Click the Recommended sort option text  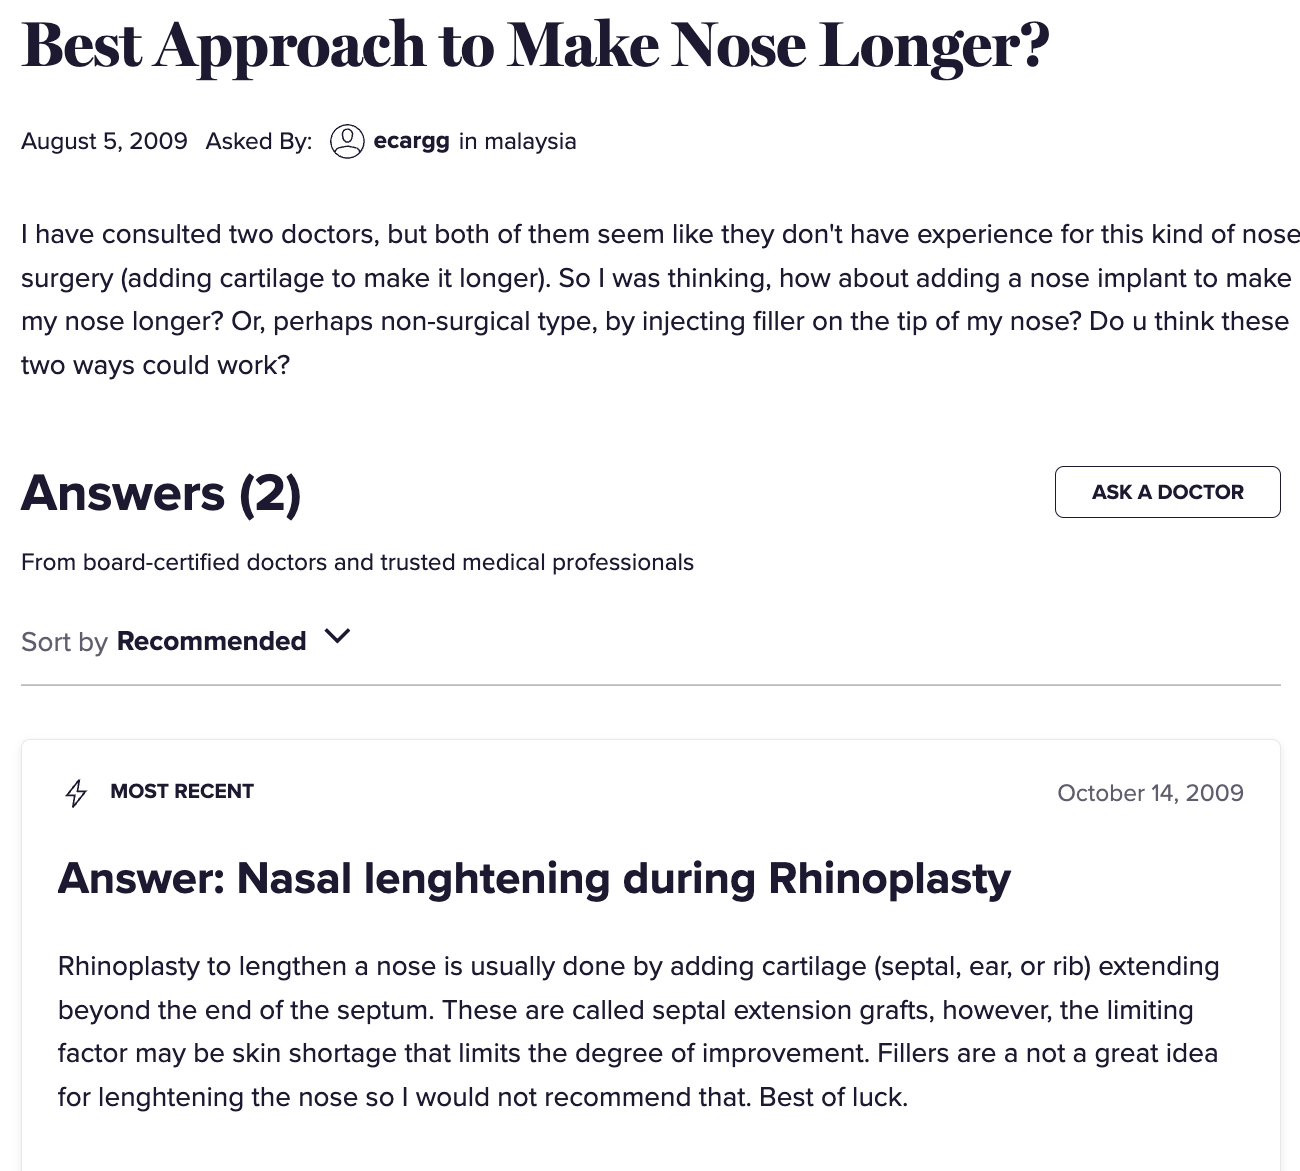click(x=212, y=641)
